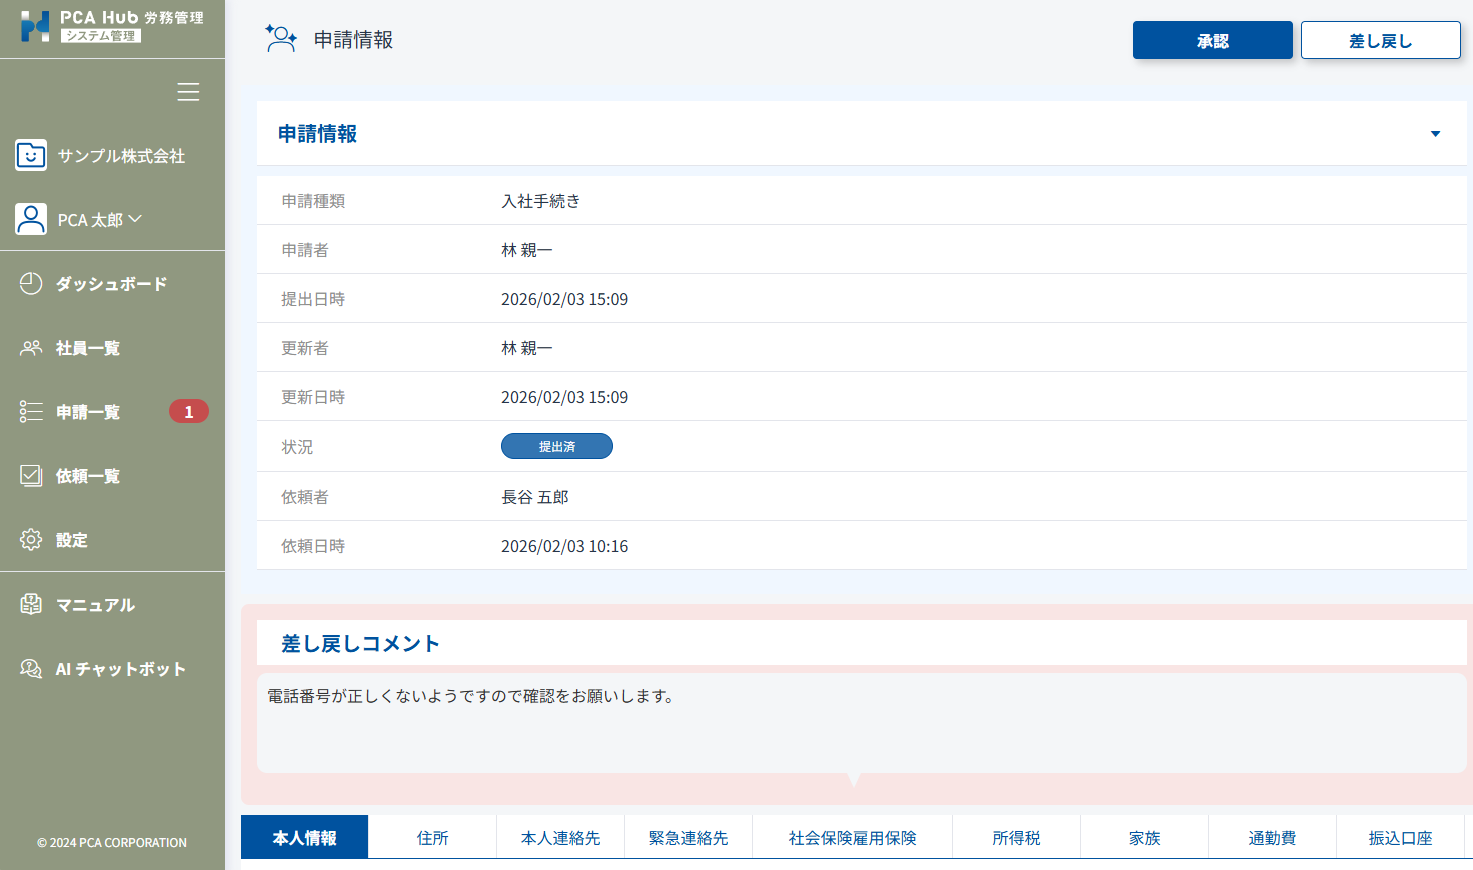Open 社員一覧 via its people icon
The width and height of the screenshot is (1473, 870).
(x=31, y=348)
